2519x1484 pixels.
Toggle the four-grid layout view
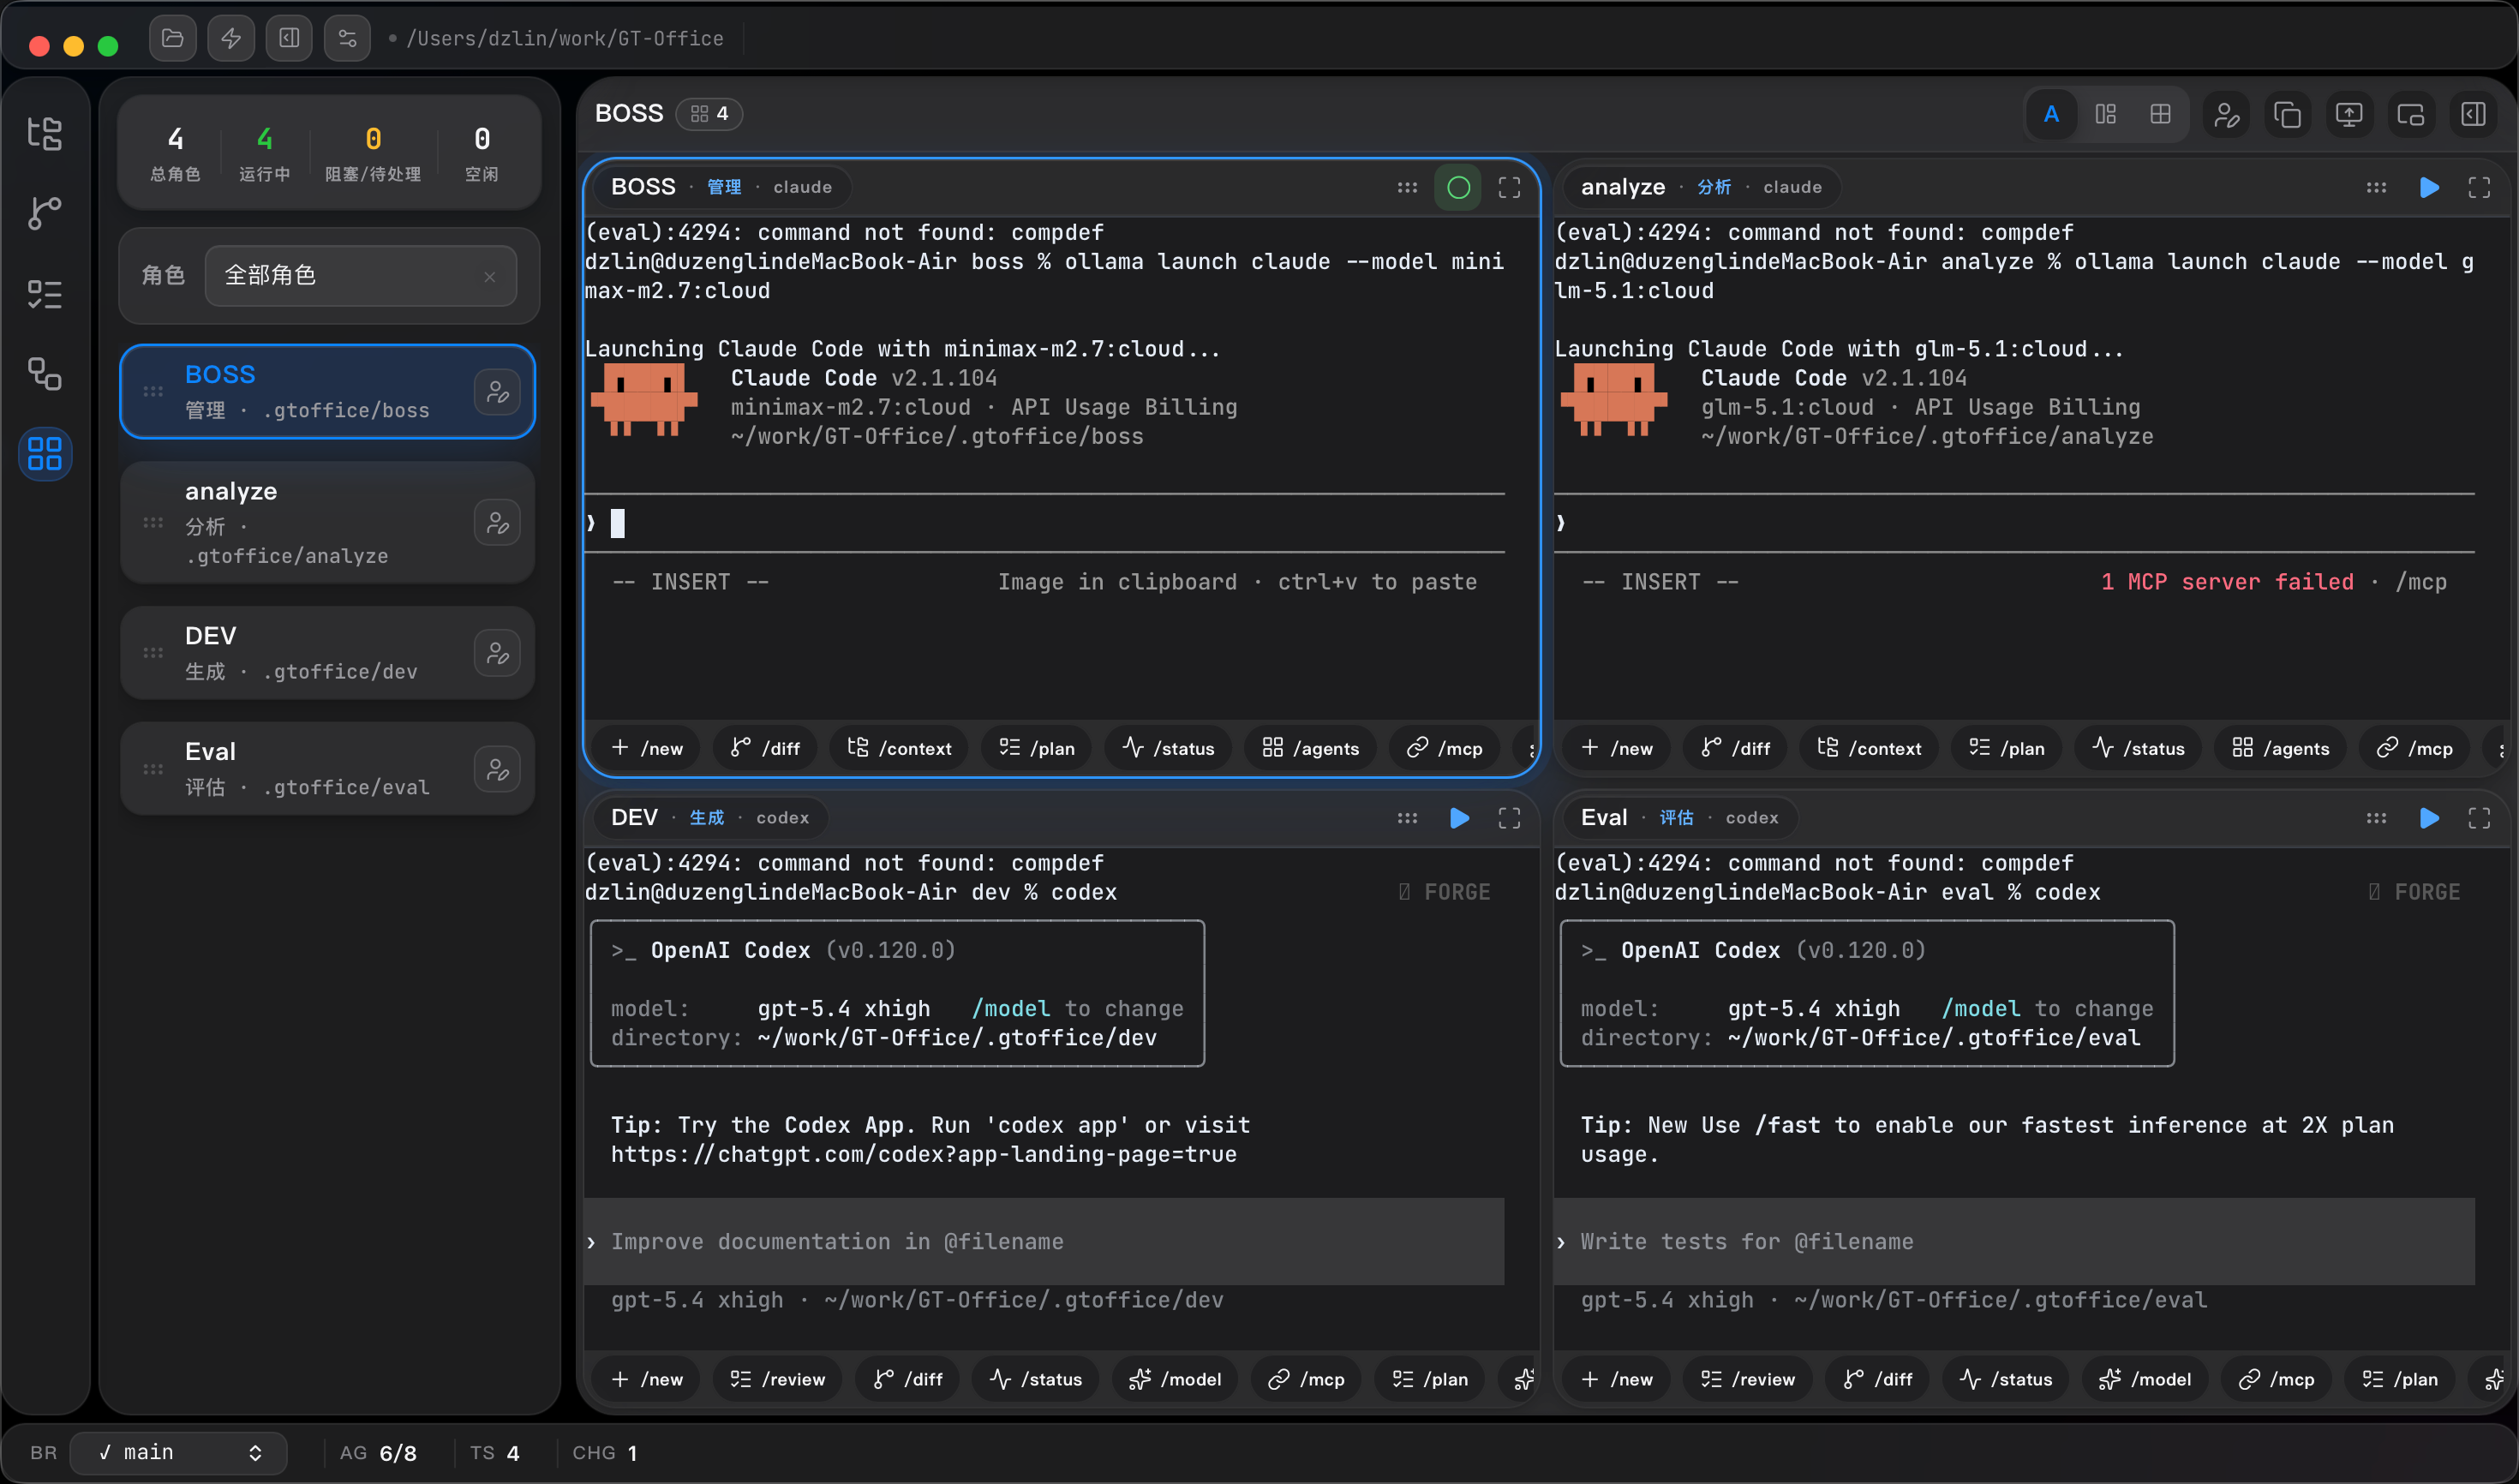pos(2160,114)
